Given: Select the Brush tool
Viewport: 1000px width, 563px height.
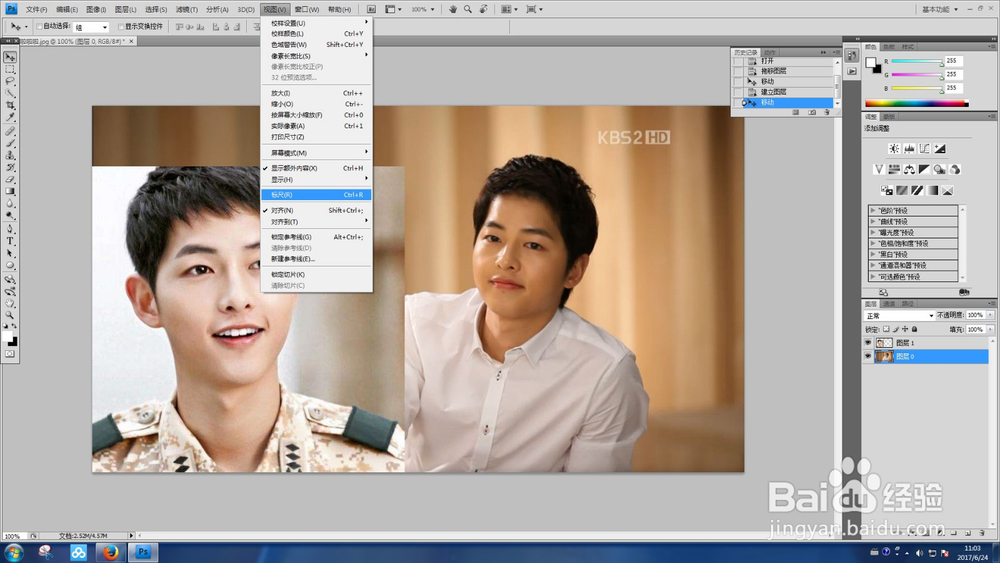Looking at the screenshot, I should 10,143.
